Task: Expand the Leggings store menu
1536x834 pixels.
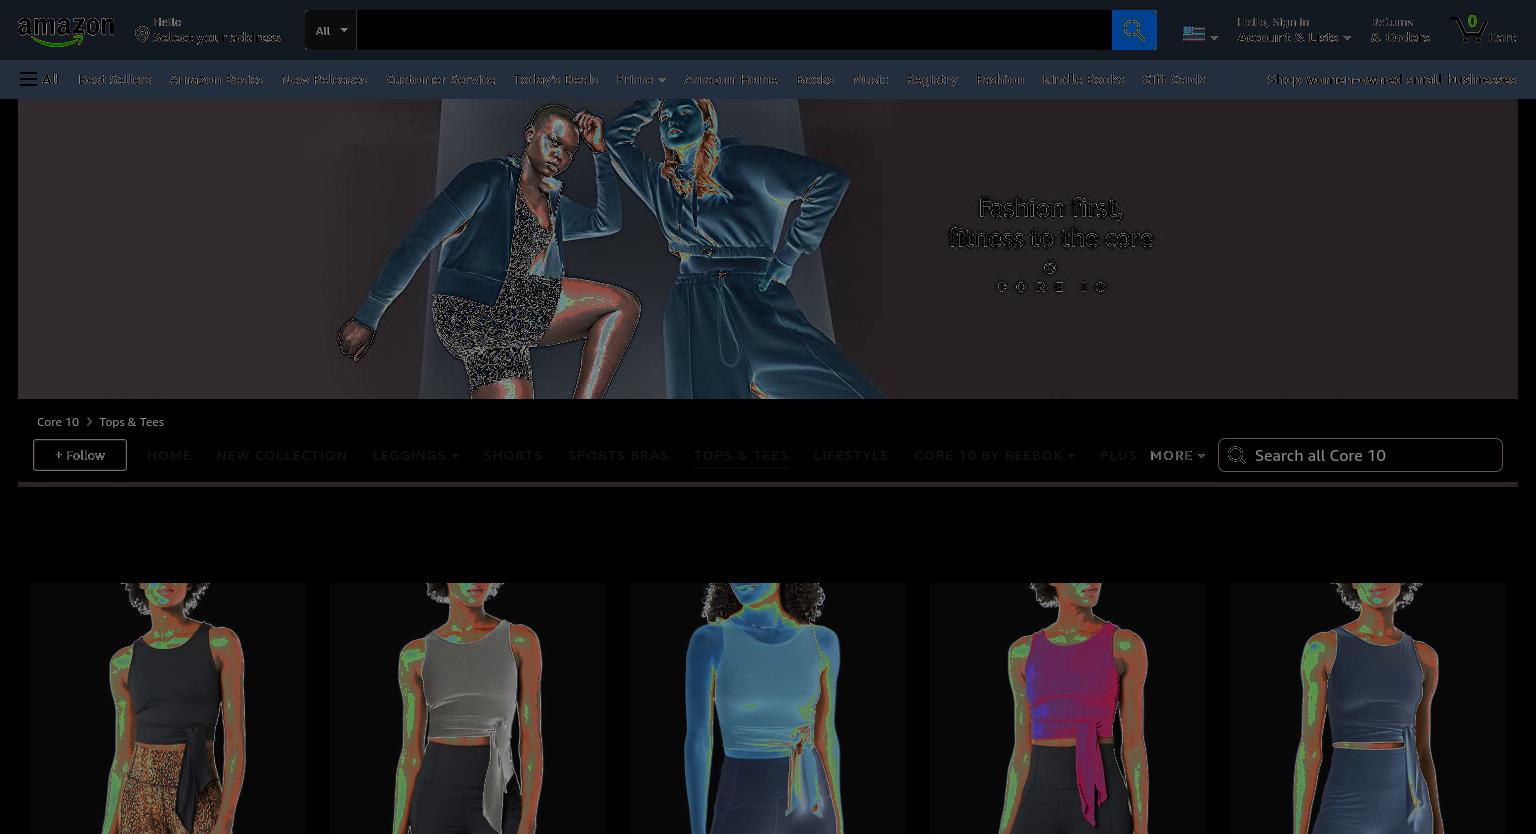Action: point(415,455)
